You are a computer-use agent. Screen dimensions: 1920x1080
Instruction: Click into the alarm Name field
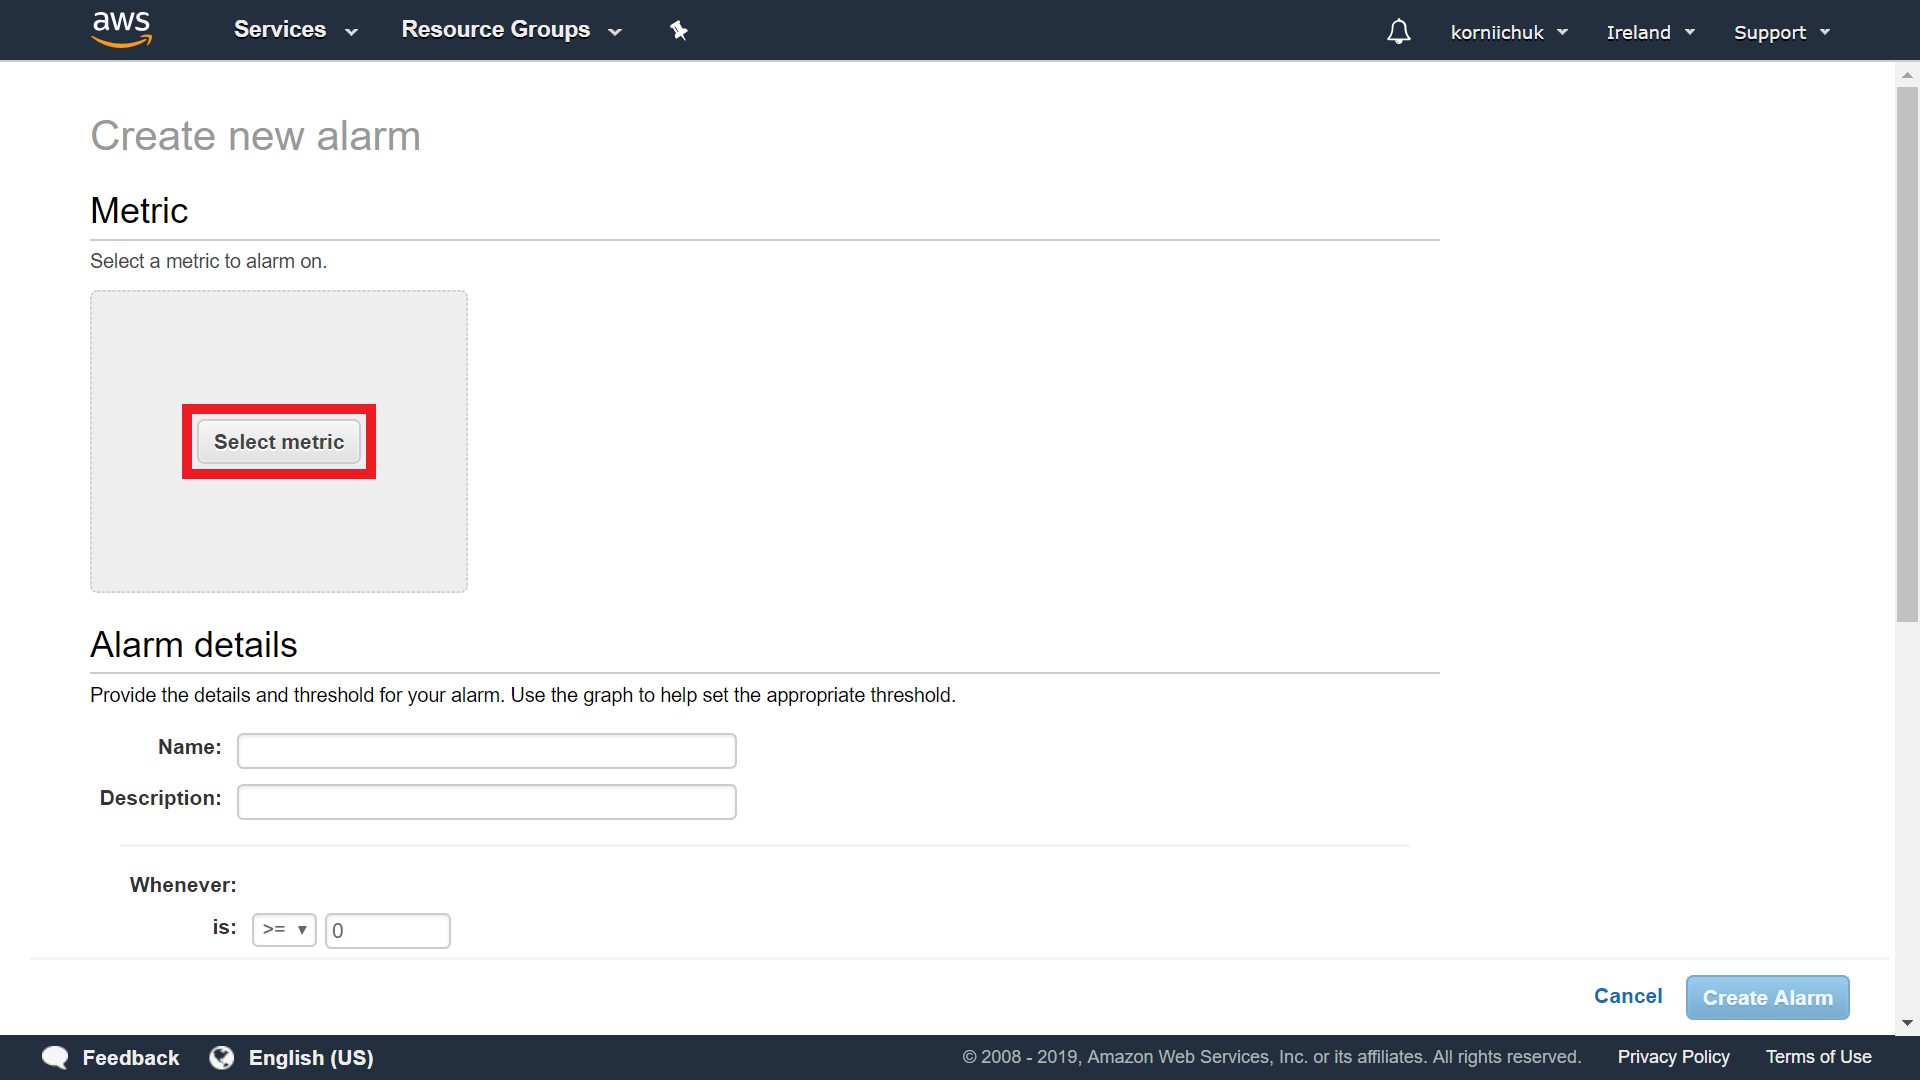(x=486, y=751)
